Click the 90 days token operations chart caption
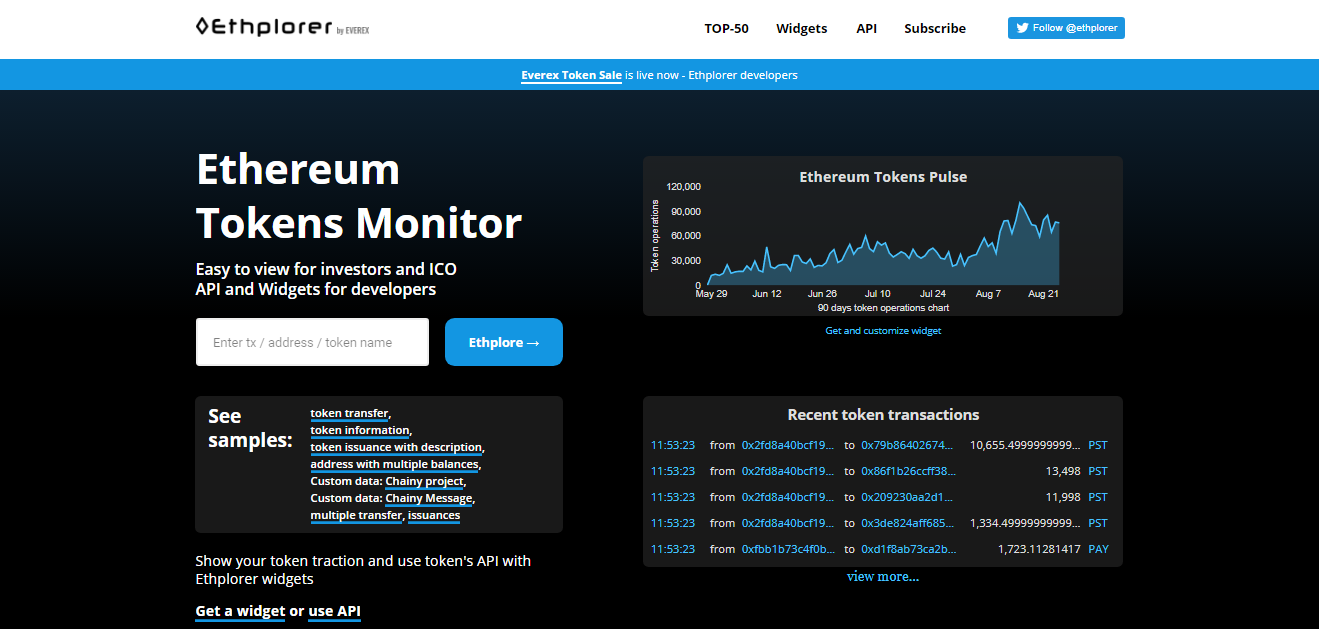Viewport: 1319px width, 629px height. coord(883,308)
